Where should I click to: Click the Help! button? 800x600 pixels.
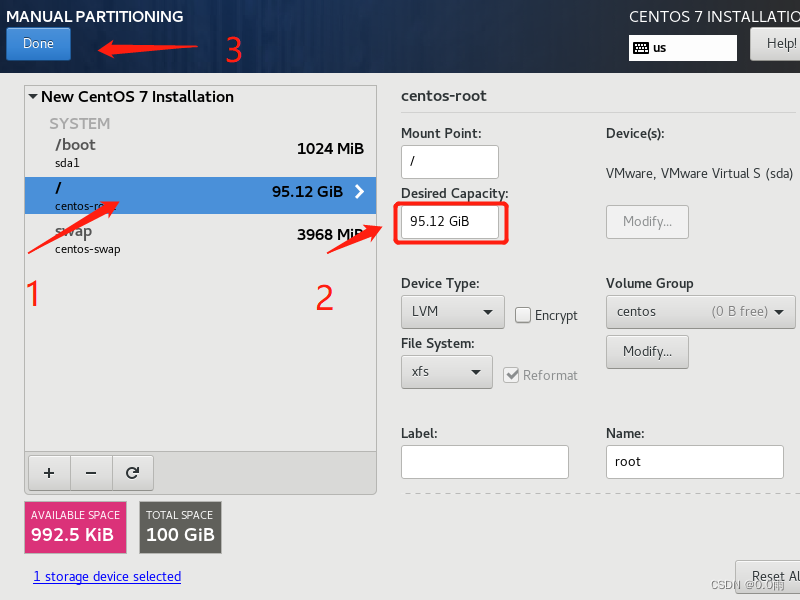tap(776, 44)
